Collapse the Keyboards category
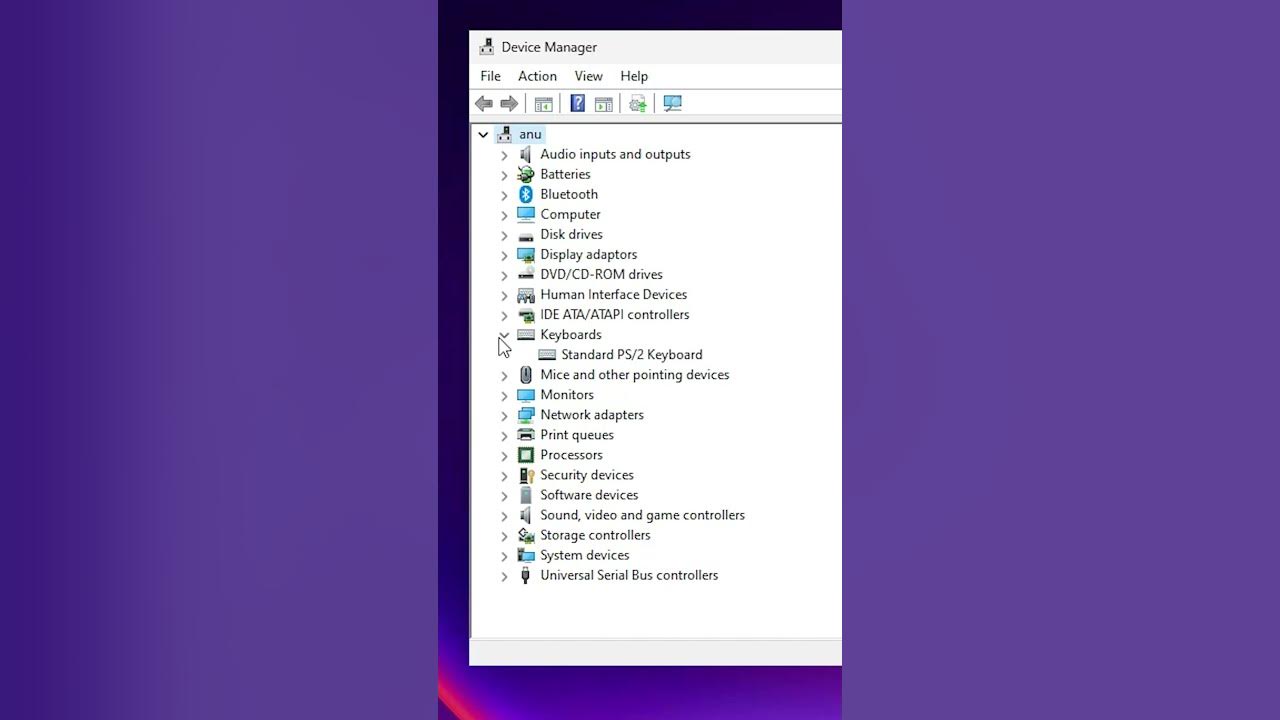This screenshot has width=1280, height=720. pyautogui.click(x=504, y=335)
